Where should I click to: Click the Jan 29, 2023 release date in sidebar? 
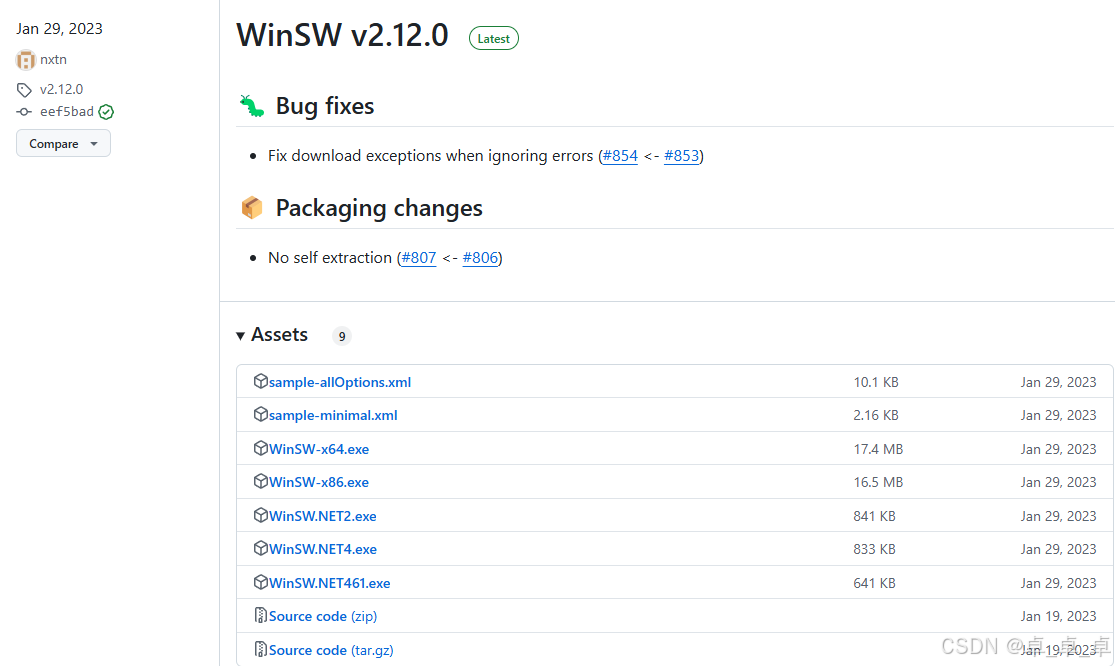coord(60,29)
